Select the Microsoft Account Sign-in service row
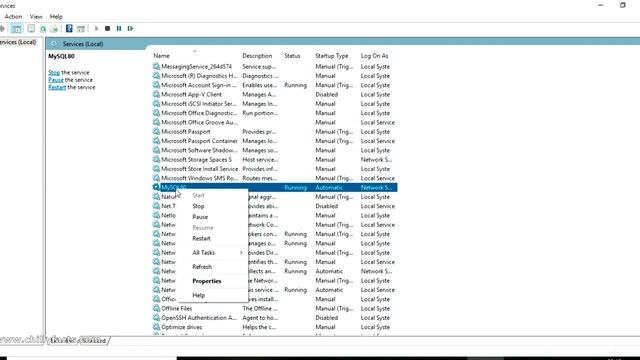 pyautogui.click(x=274, y=85)
